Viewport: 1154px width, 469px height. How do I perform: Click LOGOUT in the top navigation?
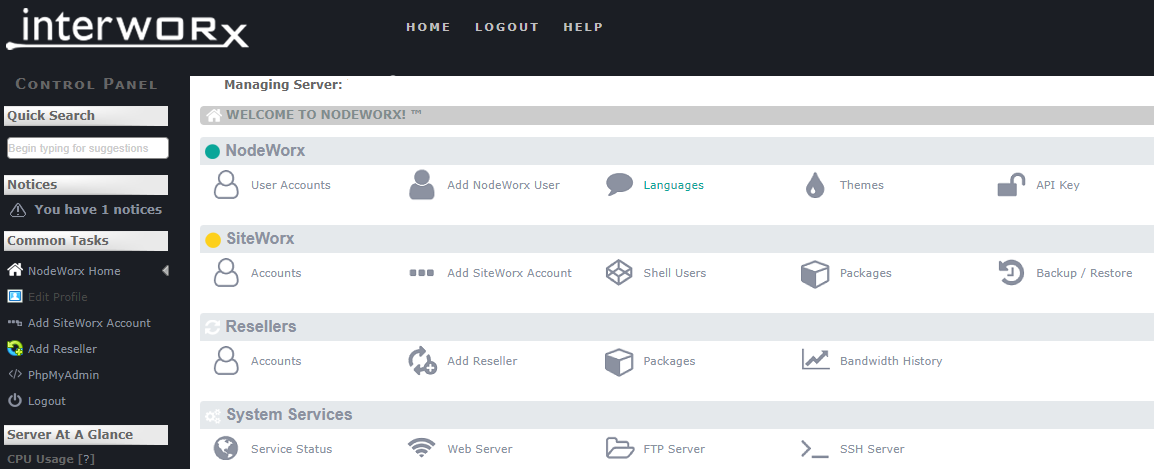(x=506, y=27)
